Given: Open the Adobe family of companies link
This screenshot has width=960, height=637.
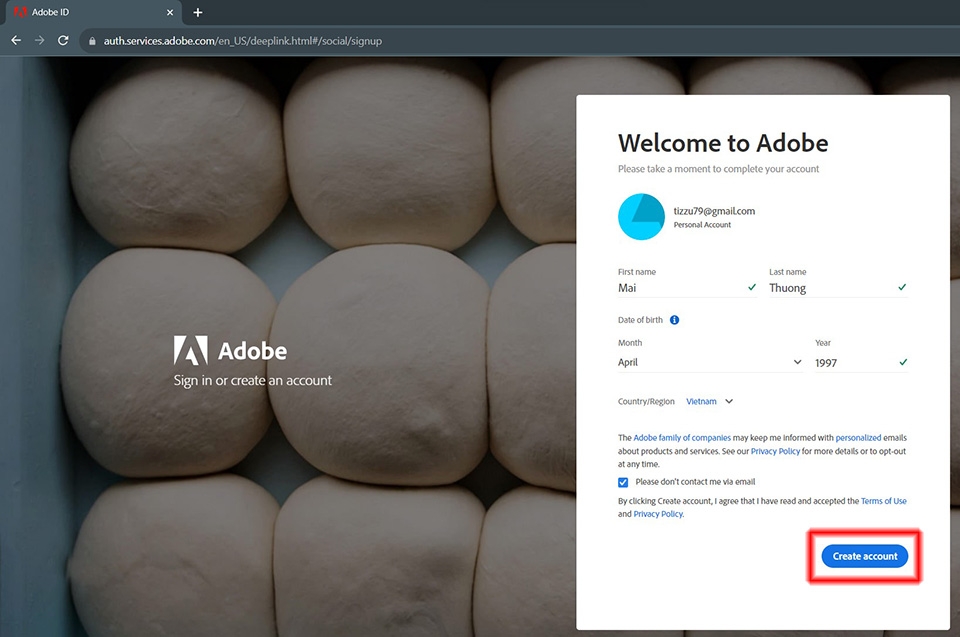Looking at the screenshot, I should (681, 438).
